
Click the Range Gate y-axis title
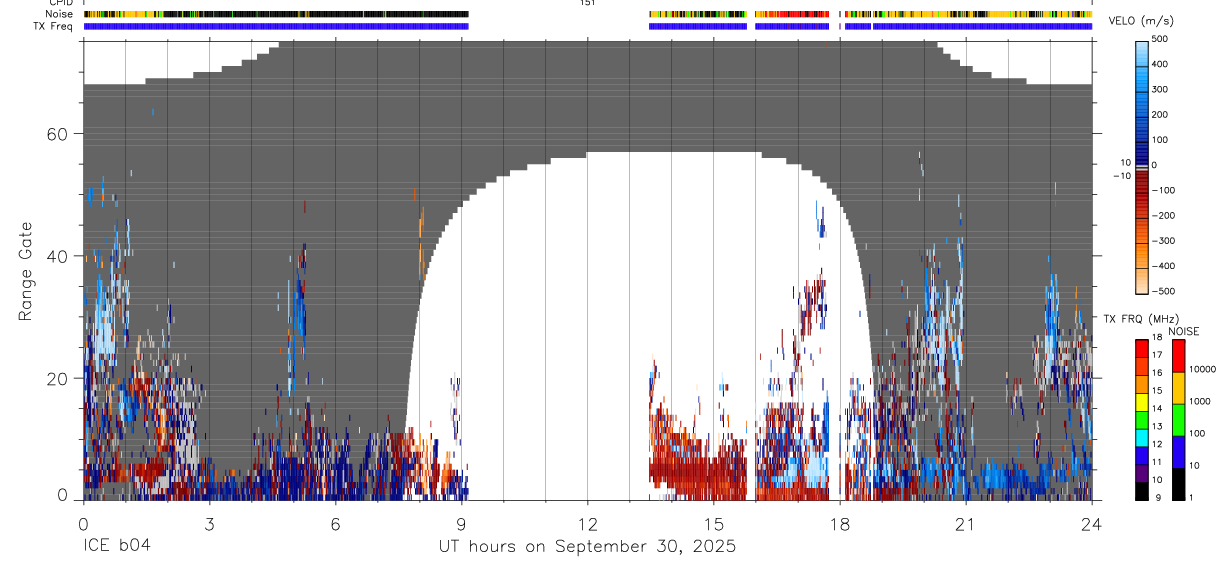click(x=26, y=272)
